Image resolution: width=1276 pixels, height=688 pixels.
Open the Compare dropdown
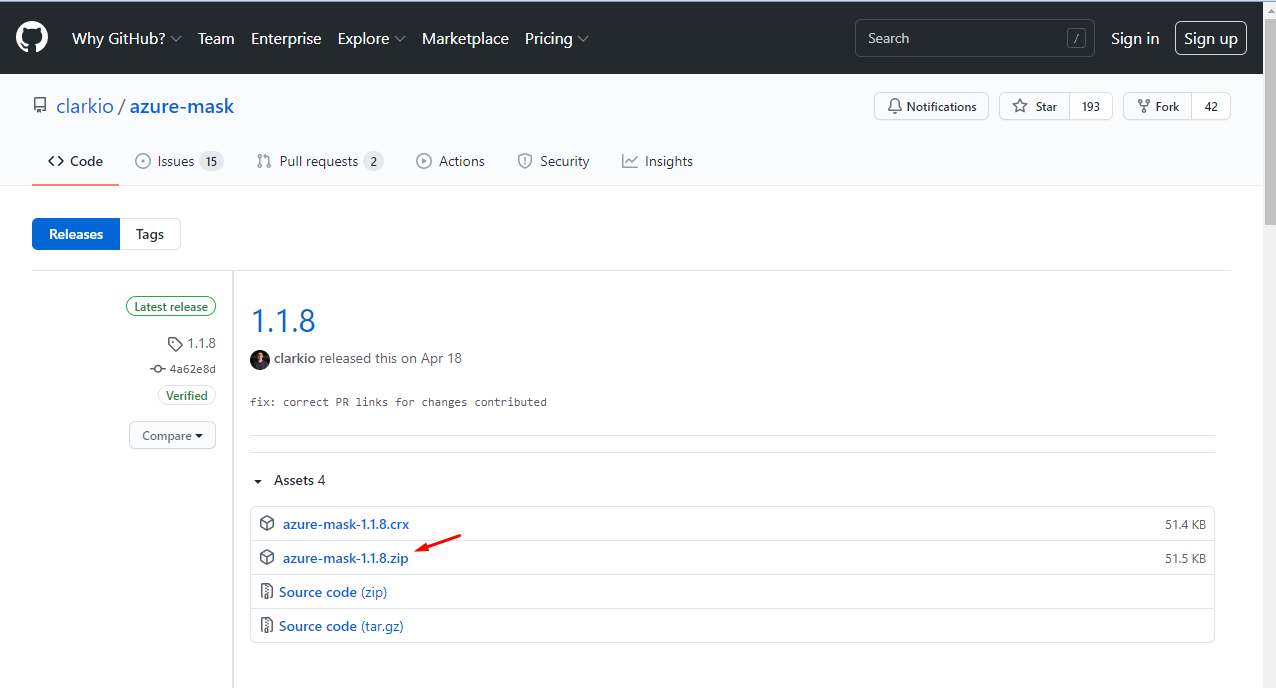pyautogui.click(x=172, y=436)
